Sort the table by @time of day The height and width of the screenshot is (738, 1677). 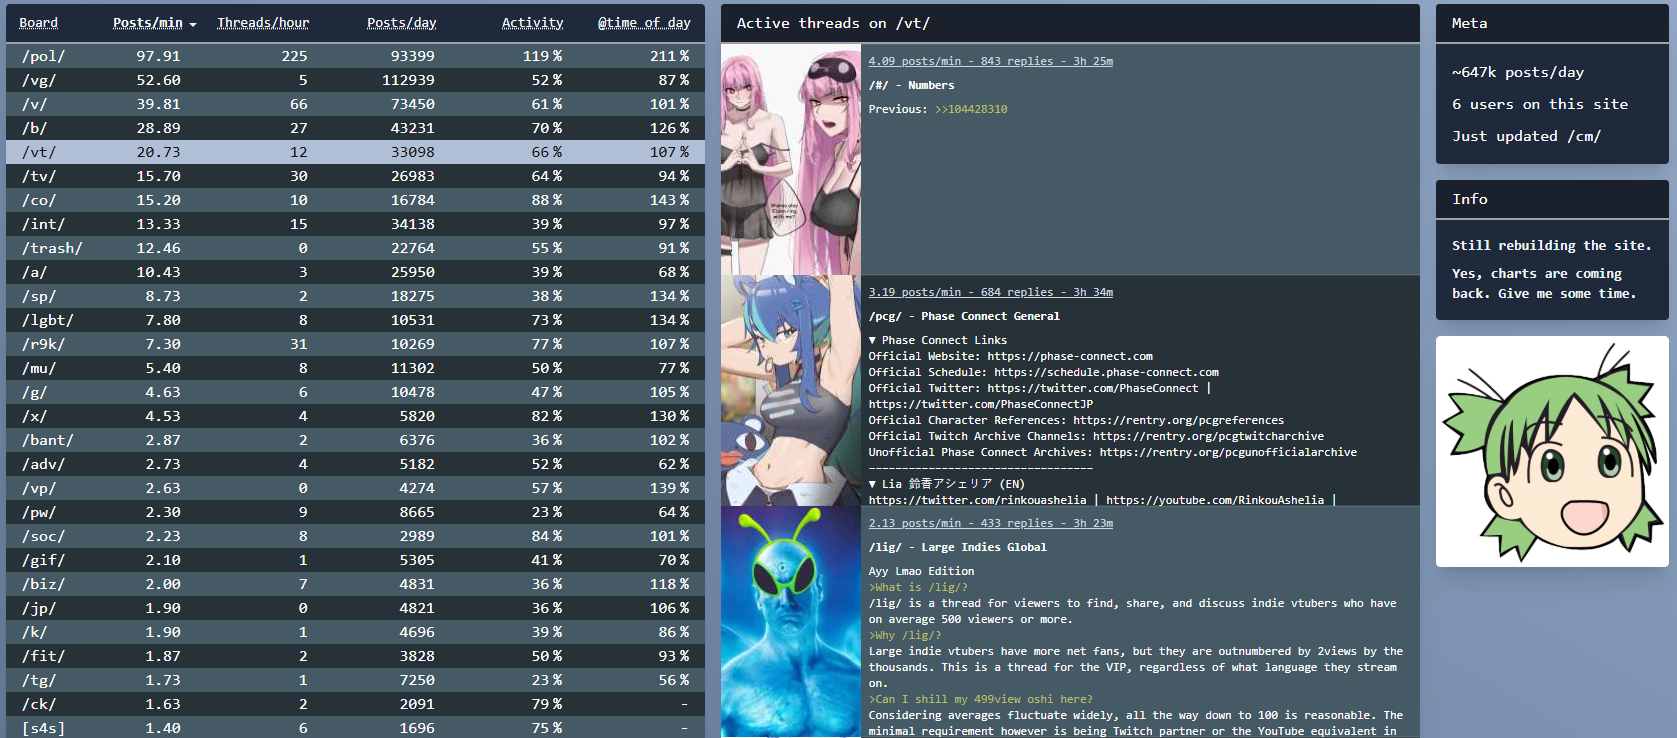pyautogui.click(x=644, y=23)
